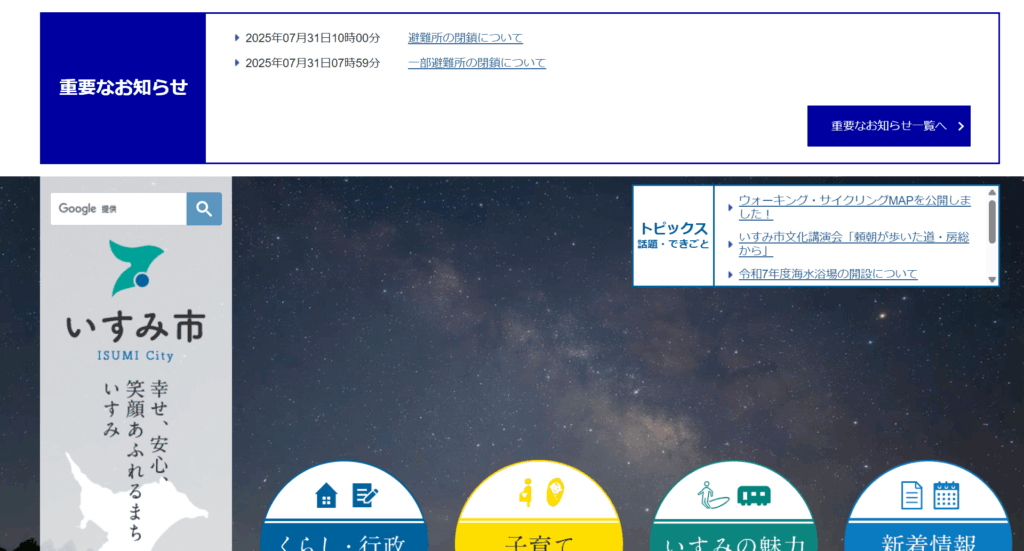Click the topics scrollbar up arrow
The width and height of the screenshot is (1024, 551).
click(x=992, y=193)
